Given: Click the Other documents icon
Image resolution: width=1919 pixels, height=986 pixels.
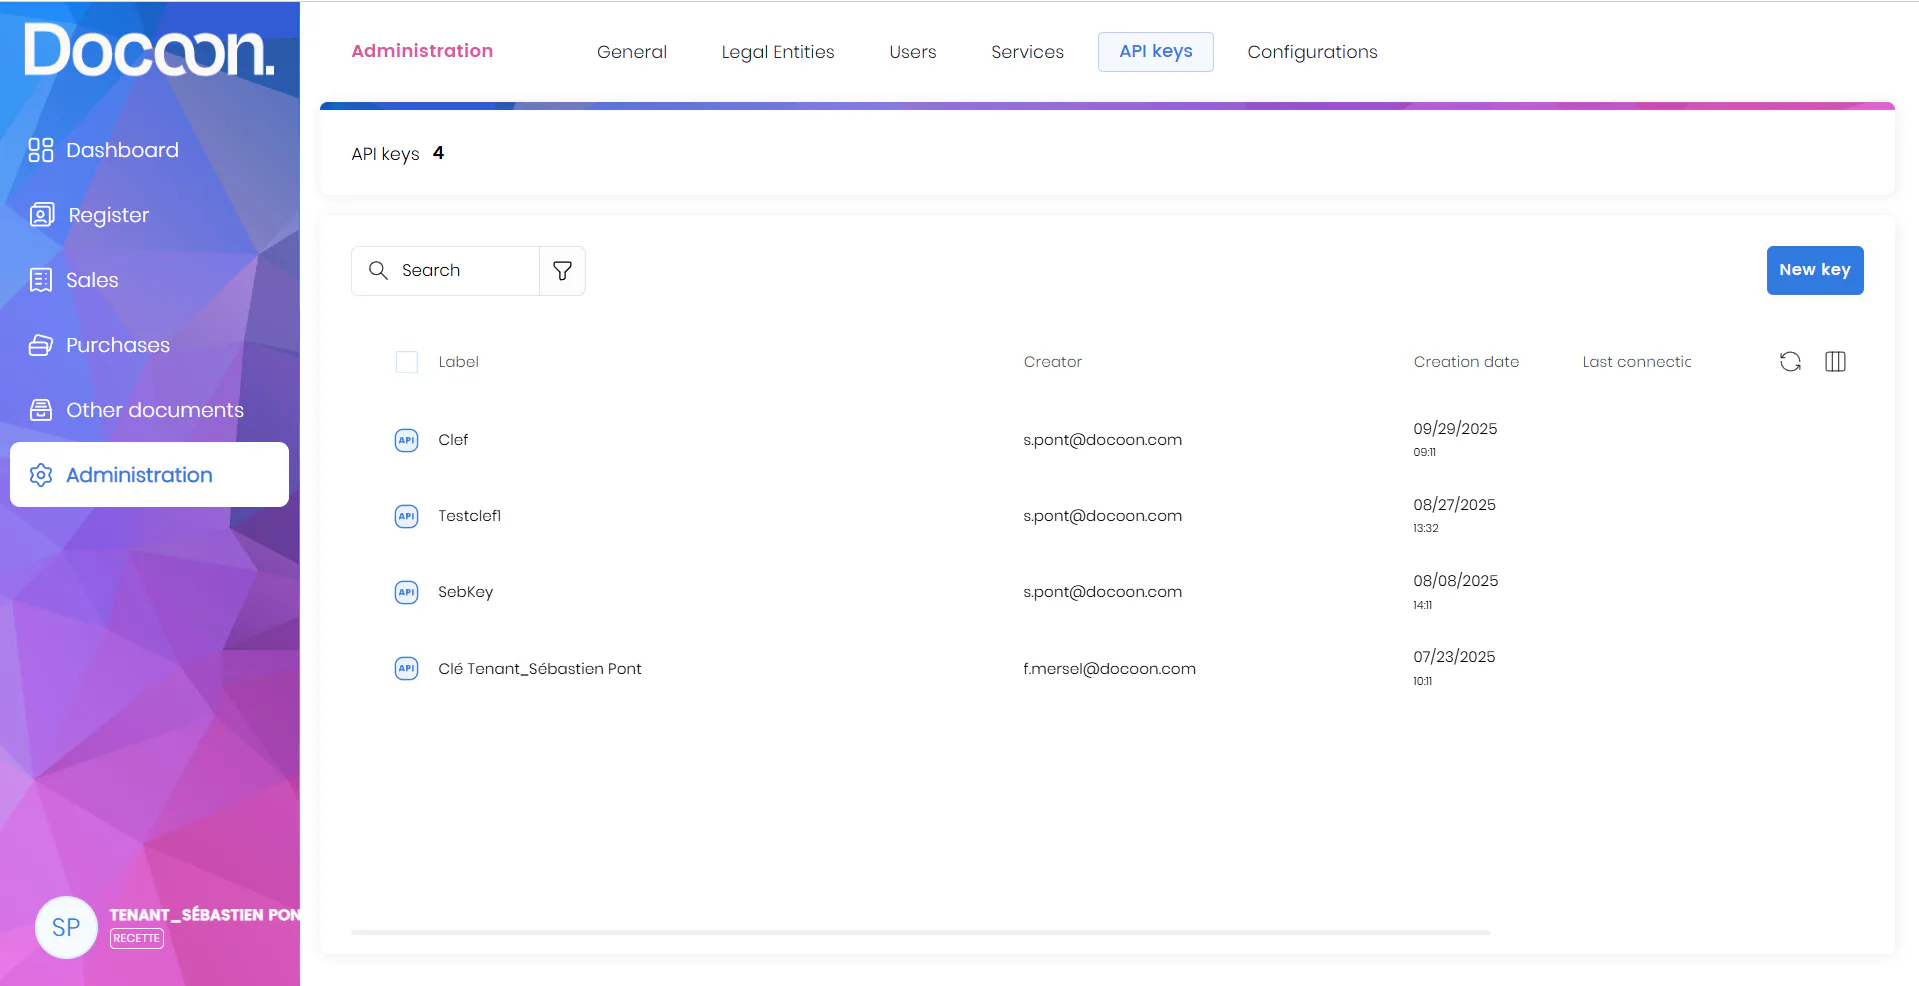Looking at the screenshot, I should pyautogui.click(x=41, y=410).
